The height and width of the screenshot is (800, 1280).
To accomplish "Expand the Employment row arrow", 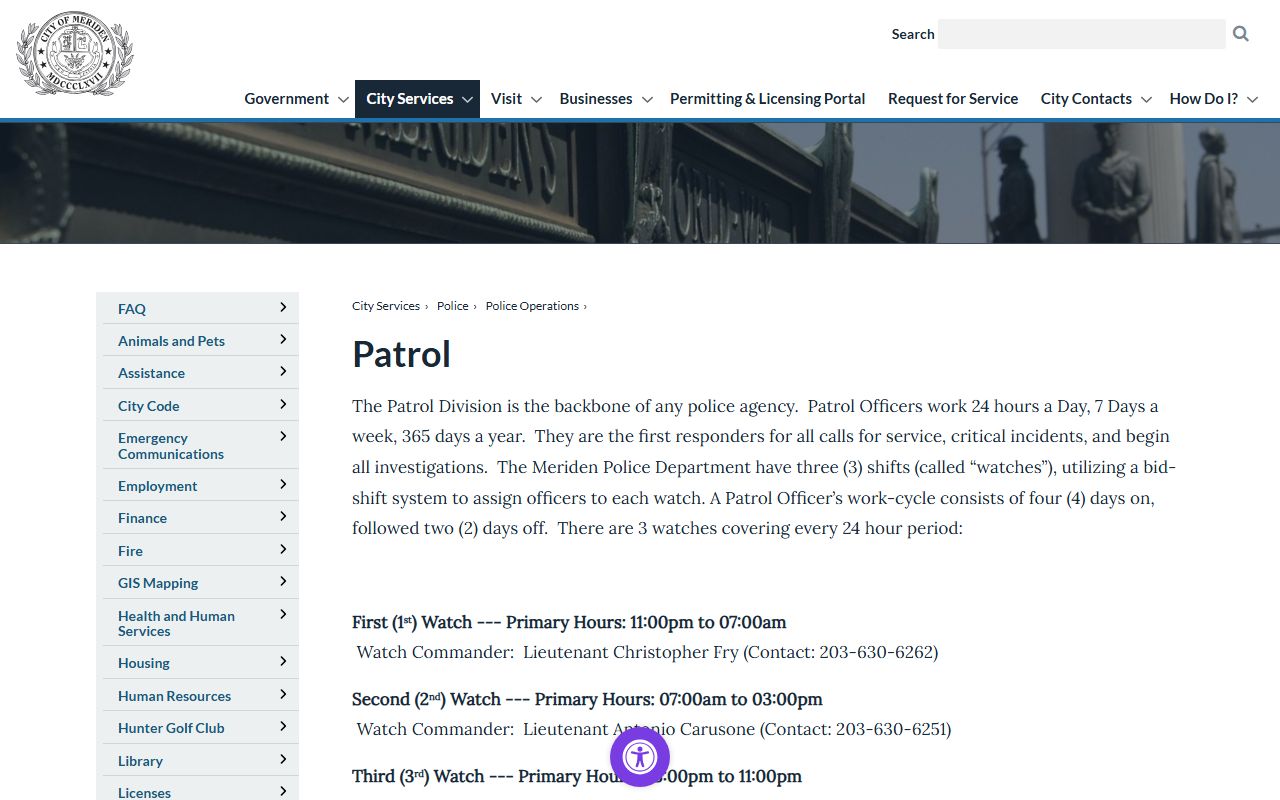I will [x=283, y=484].
